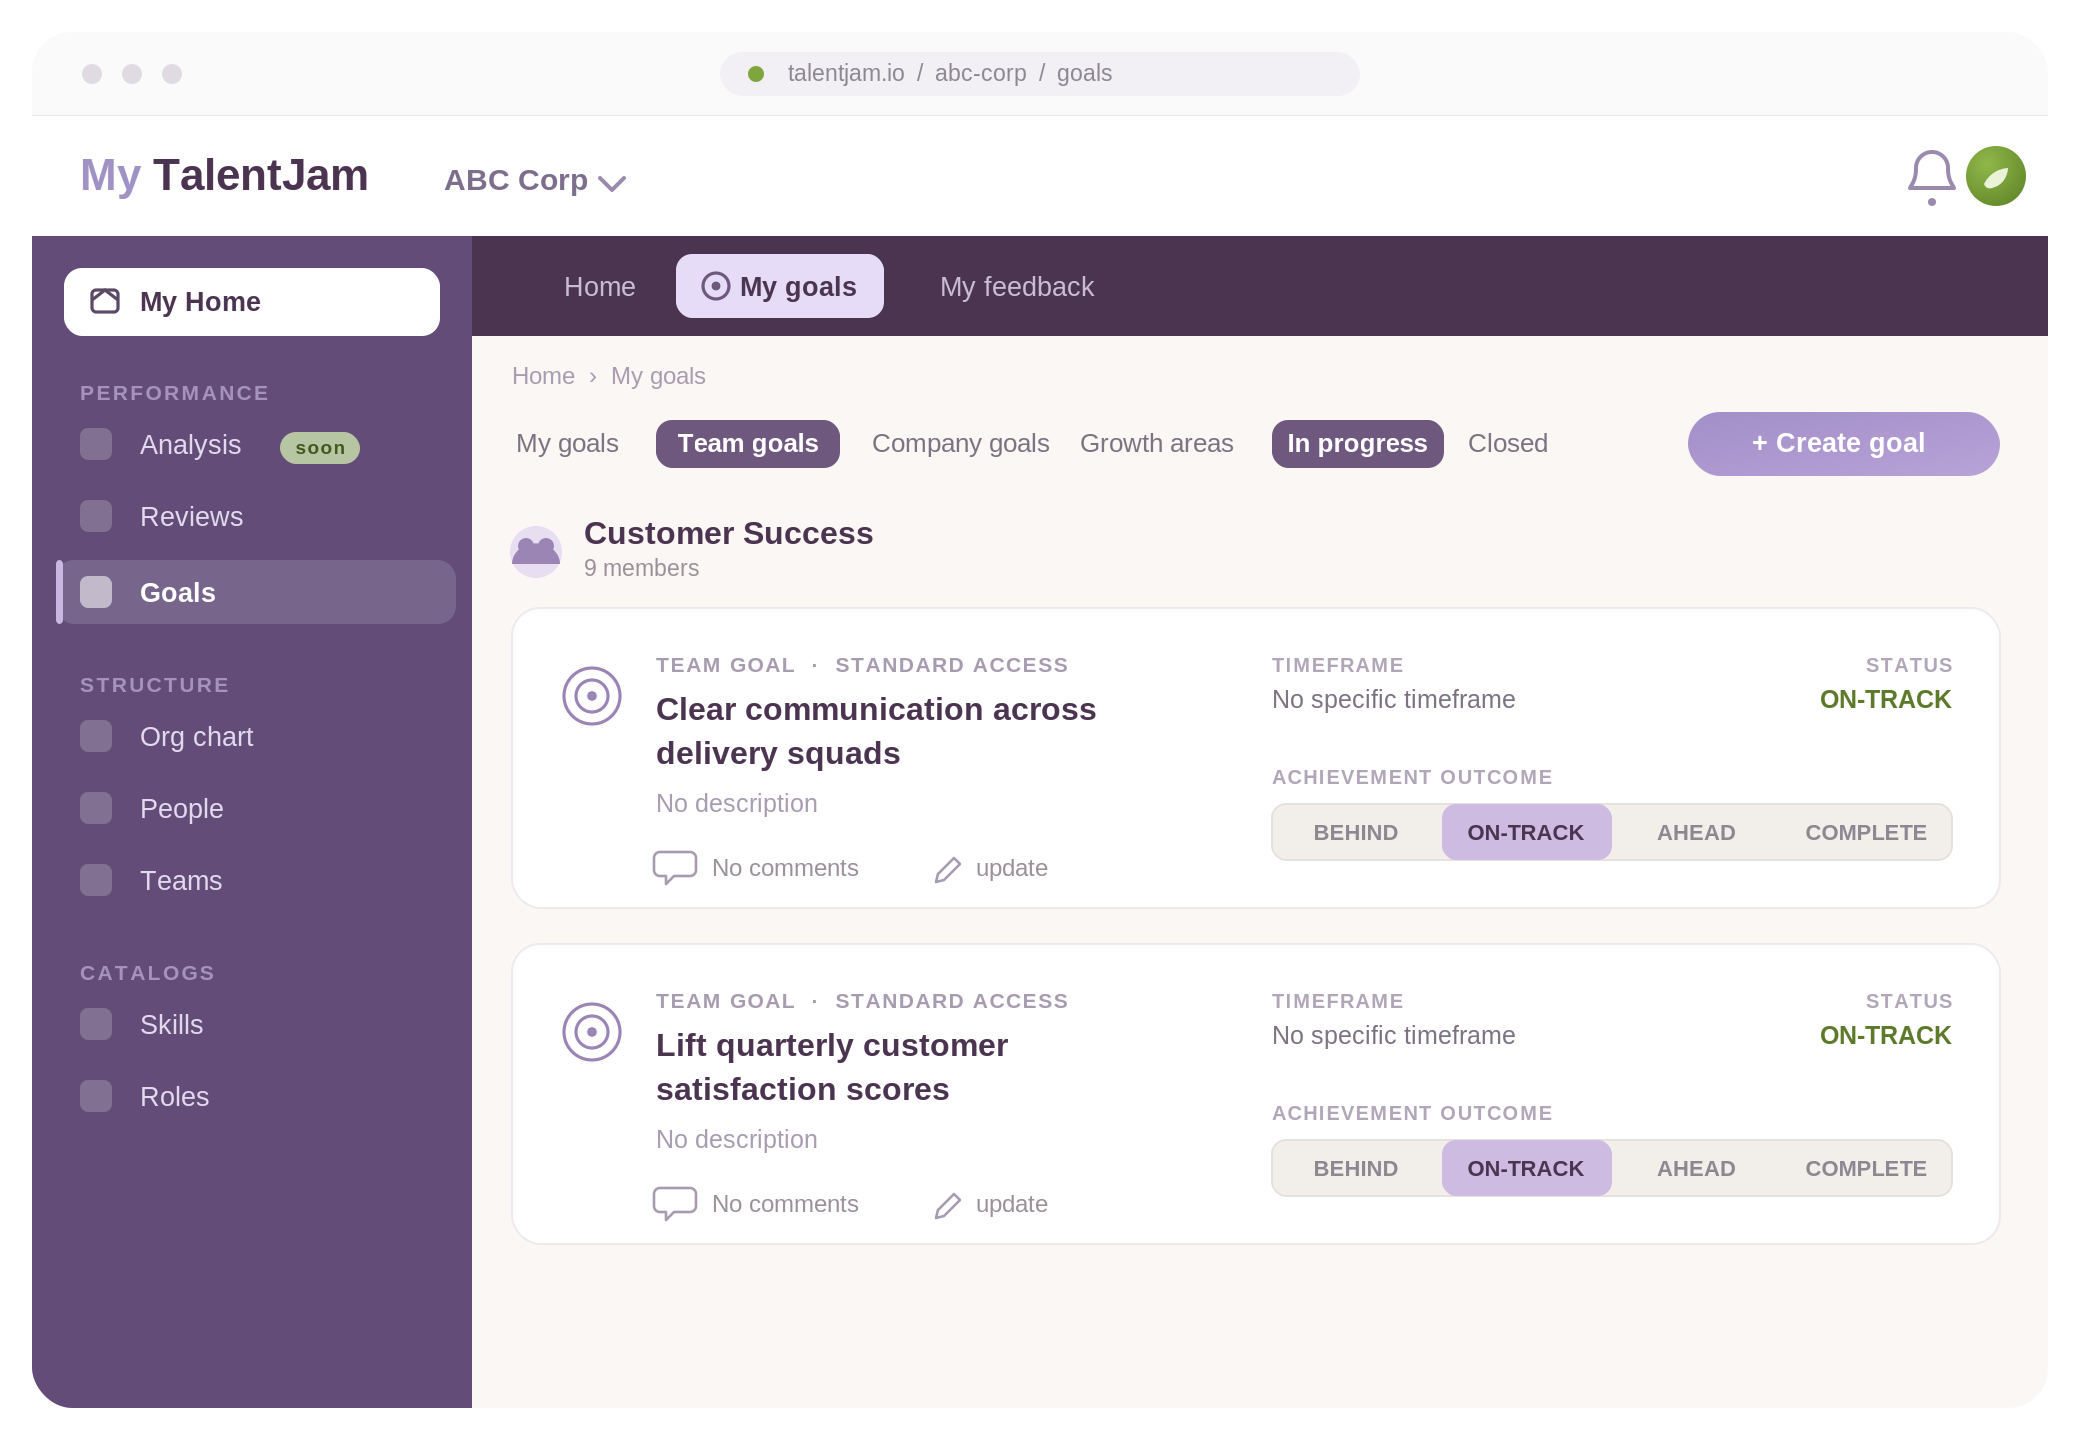The image size is (2080, 1440).
Task: Click ON-TRACK status of Clear communication goal
Action: 1885,699
